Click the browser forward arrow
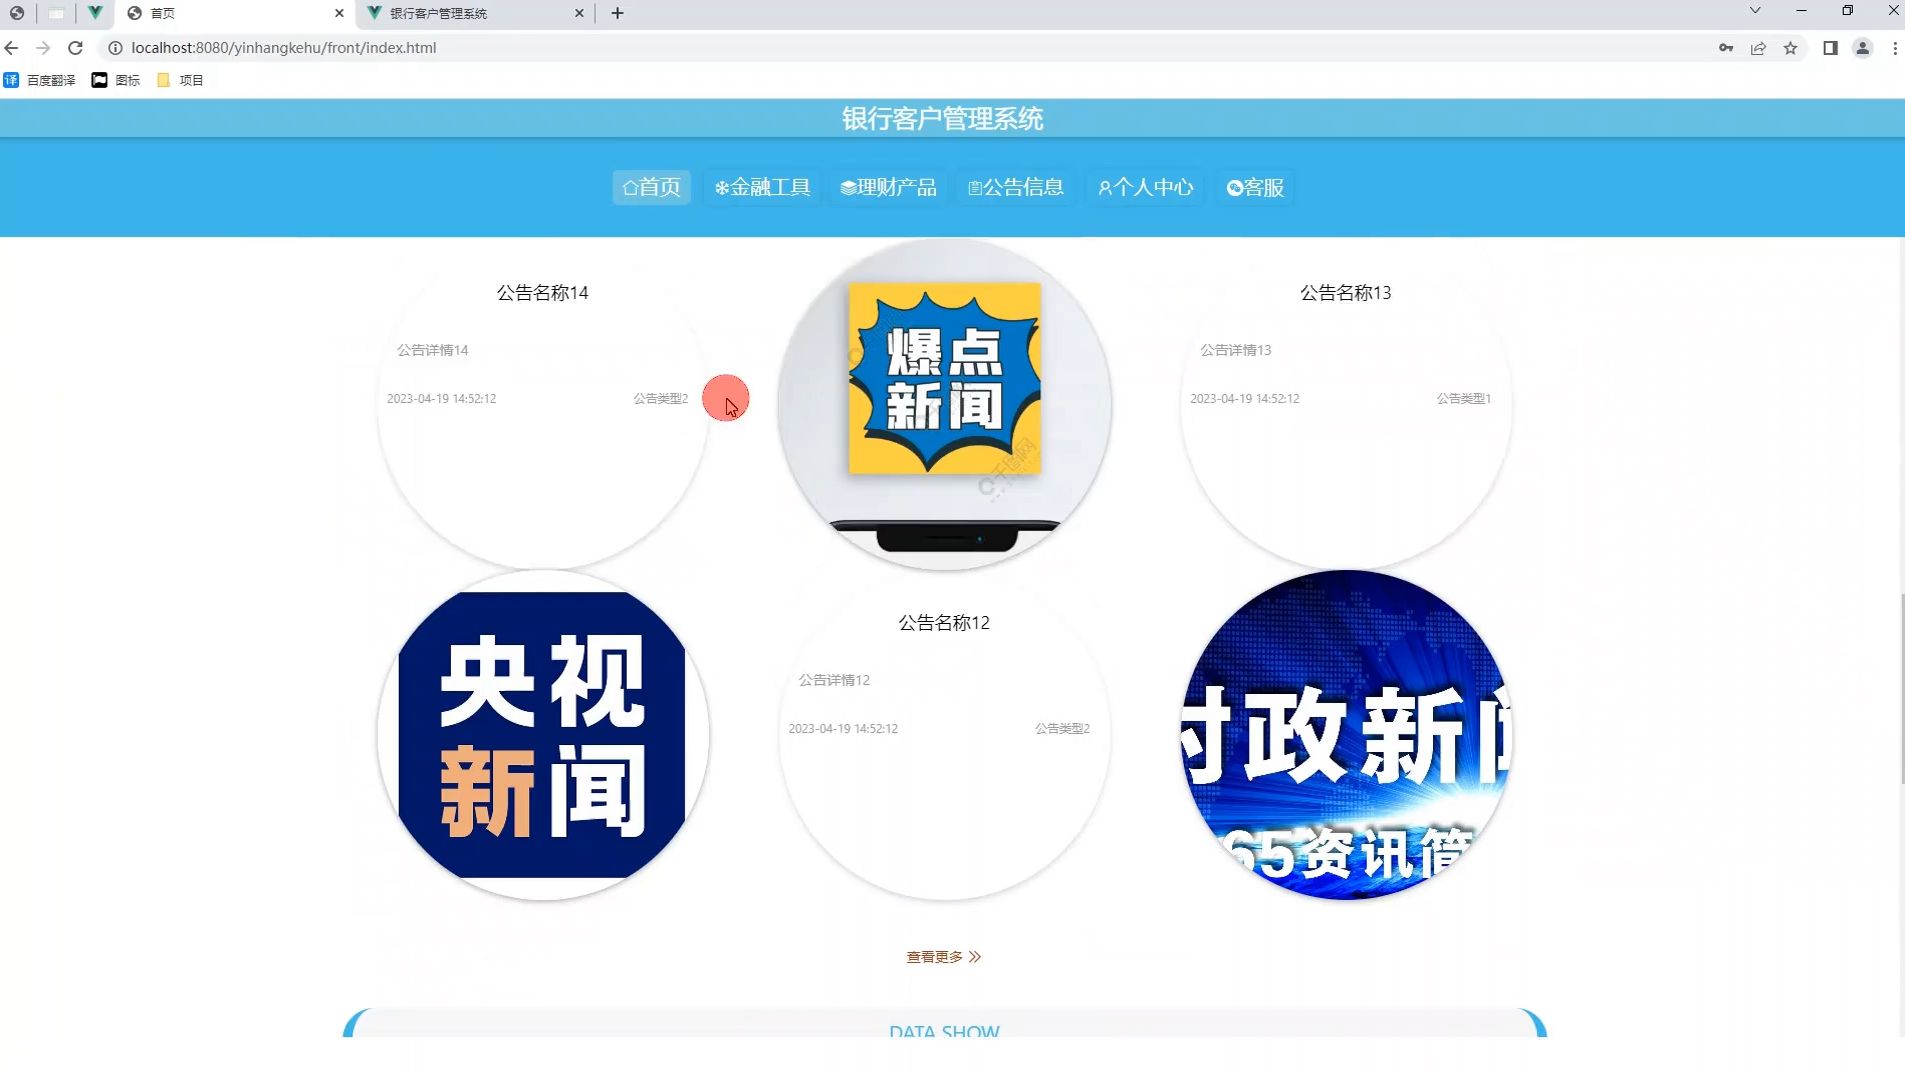 click(43, 48)
